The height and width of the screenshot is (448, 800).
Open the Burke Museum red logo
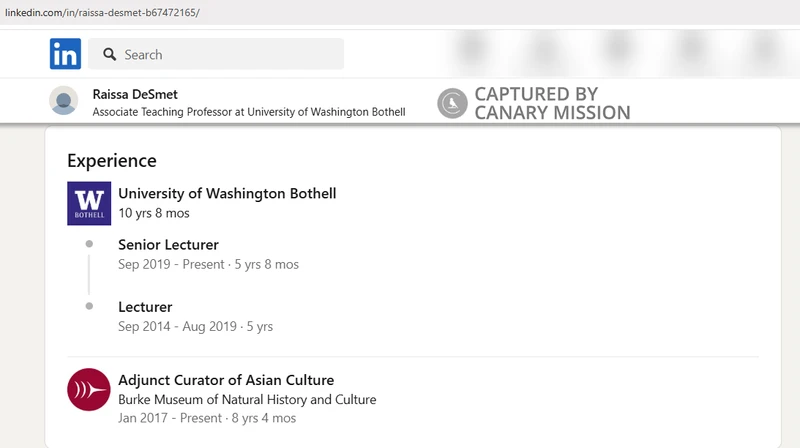click(x=89, y=389)
